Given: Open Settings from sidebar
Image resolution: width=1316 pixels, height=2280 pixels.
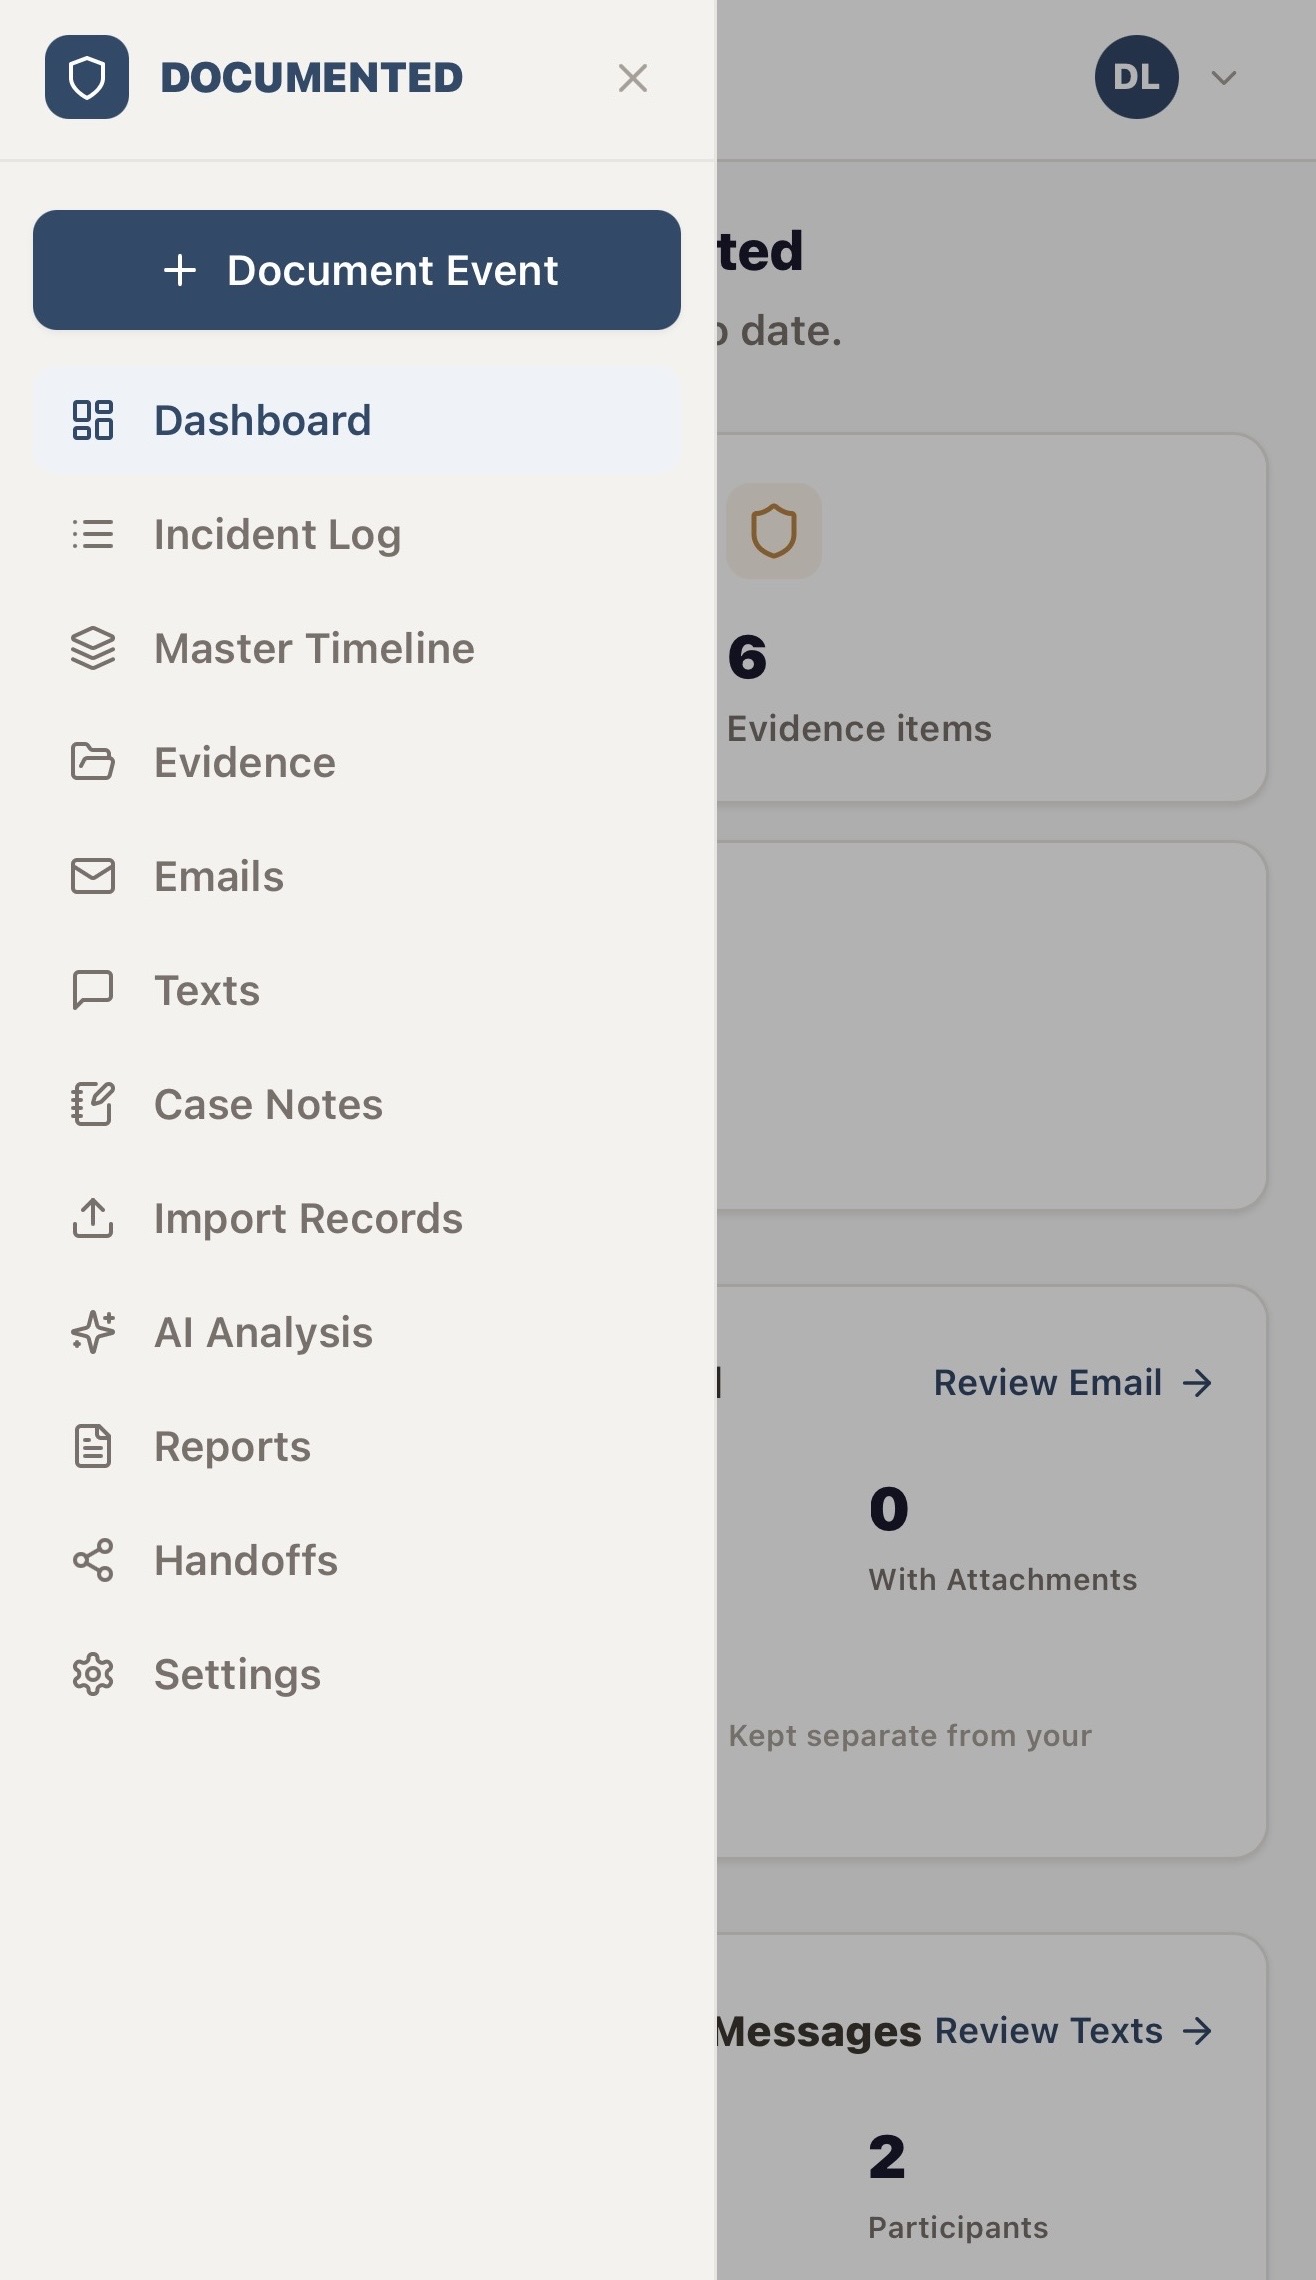Looking at the screenshot, I should (357, 1674).
